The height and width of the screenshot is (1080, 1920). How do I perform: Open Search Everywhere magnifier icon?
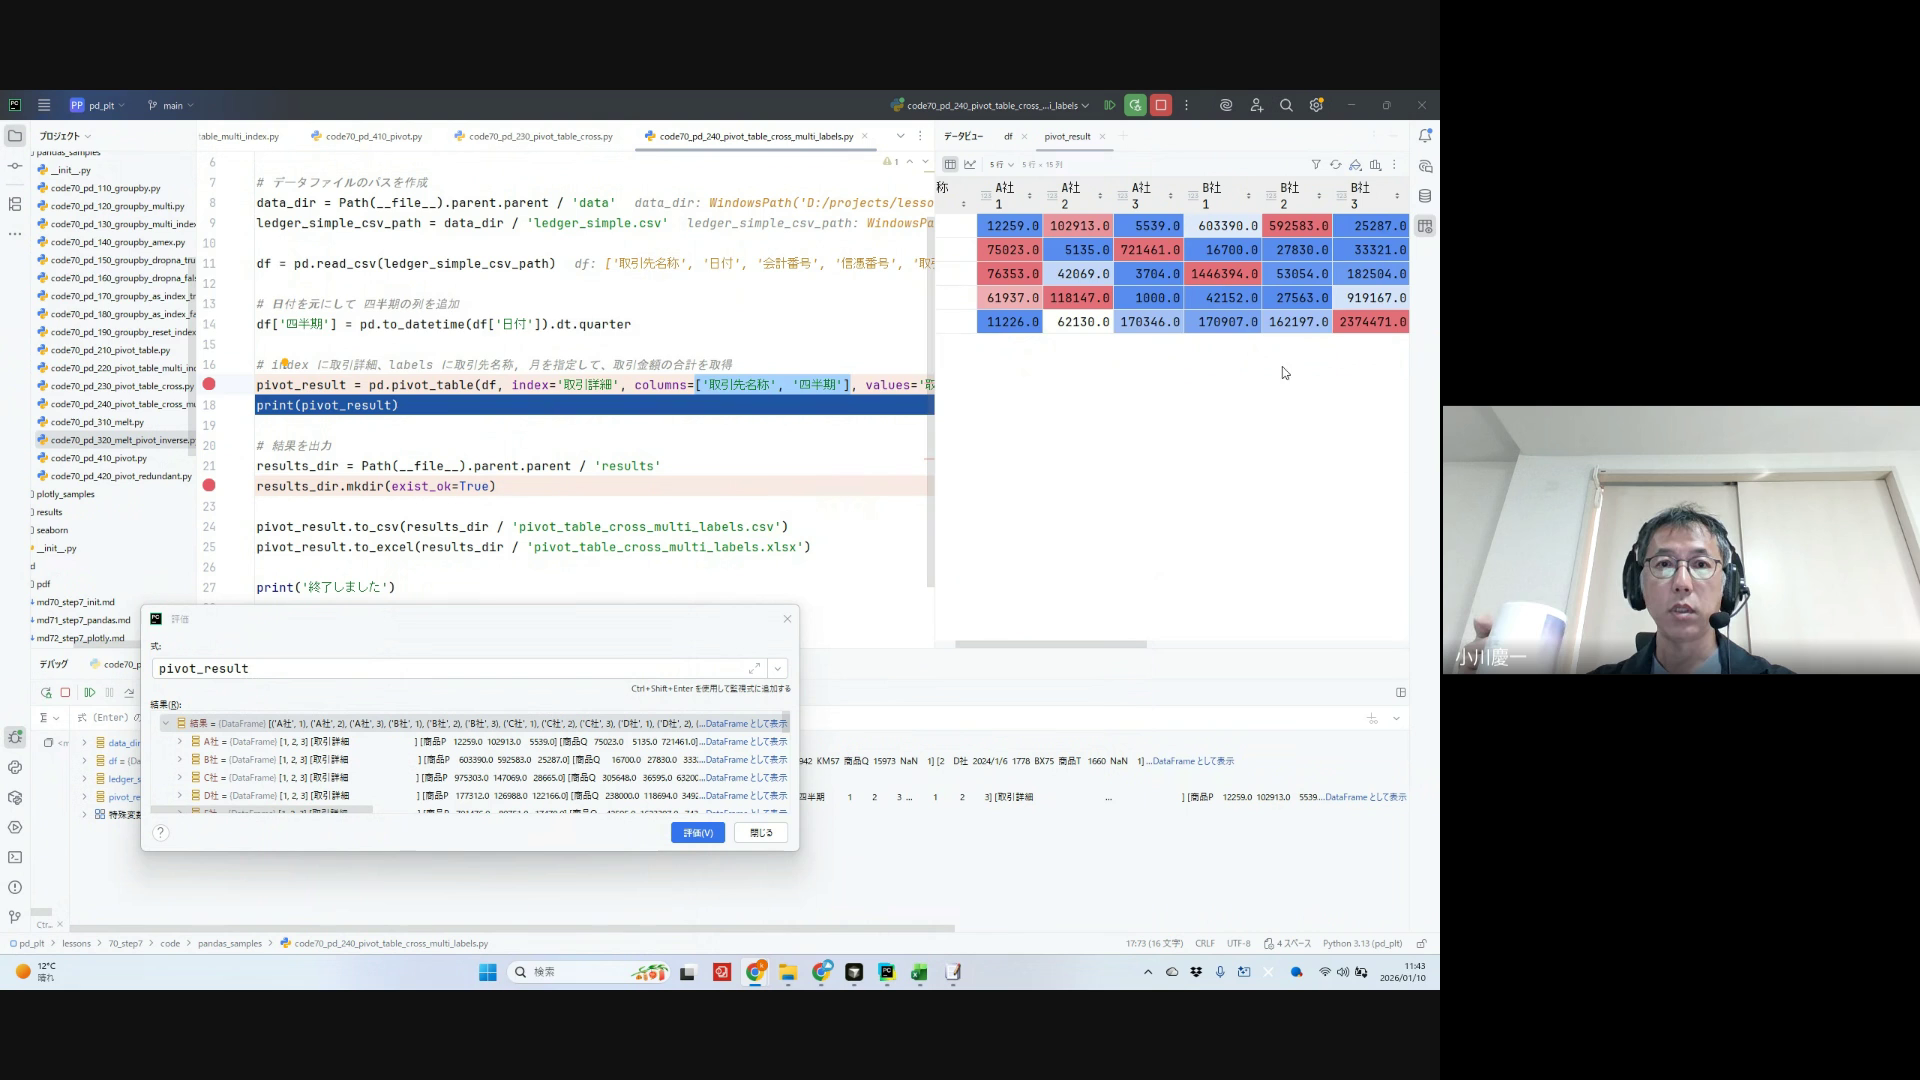coord(1286,105)
